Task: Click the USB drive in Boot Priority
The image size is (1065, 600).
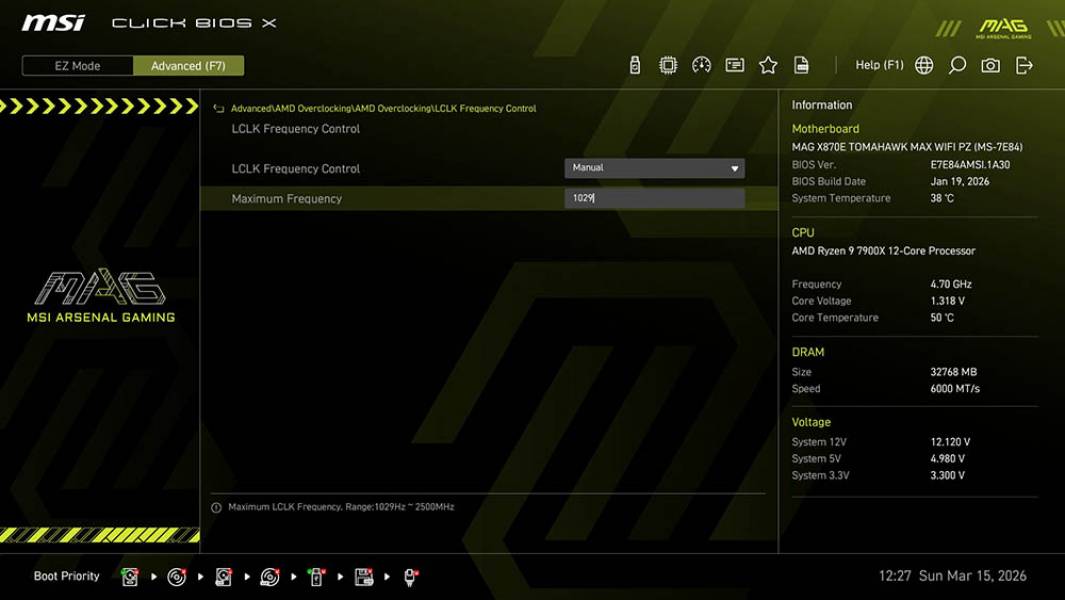Action: 315,576
